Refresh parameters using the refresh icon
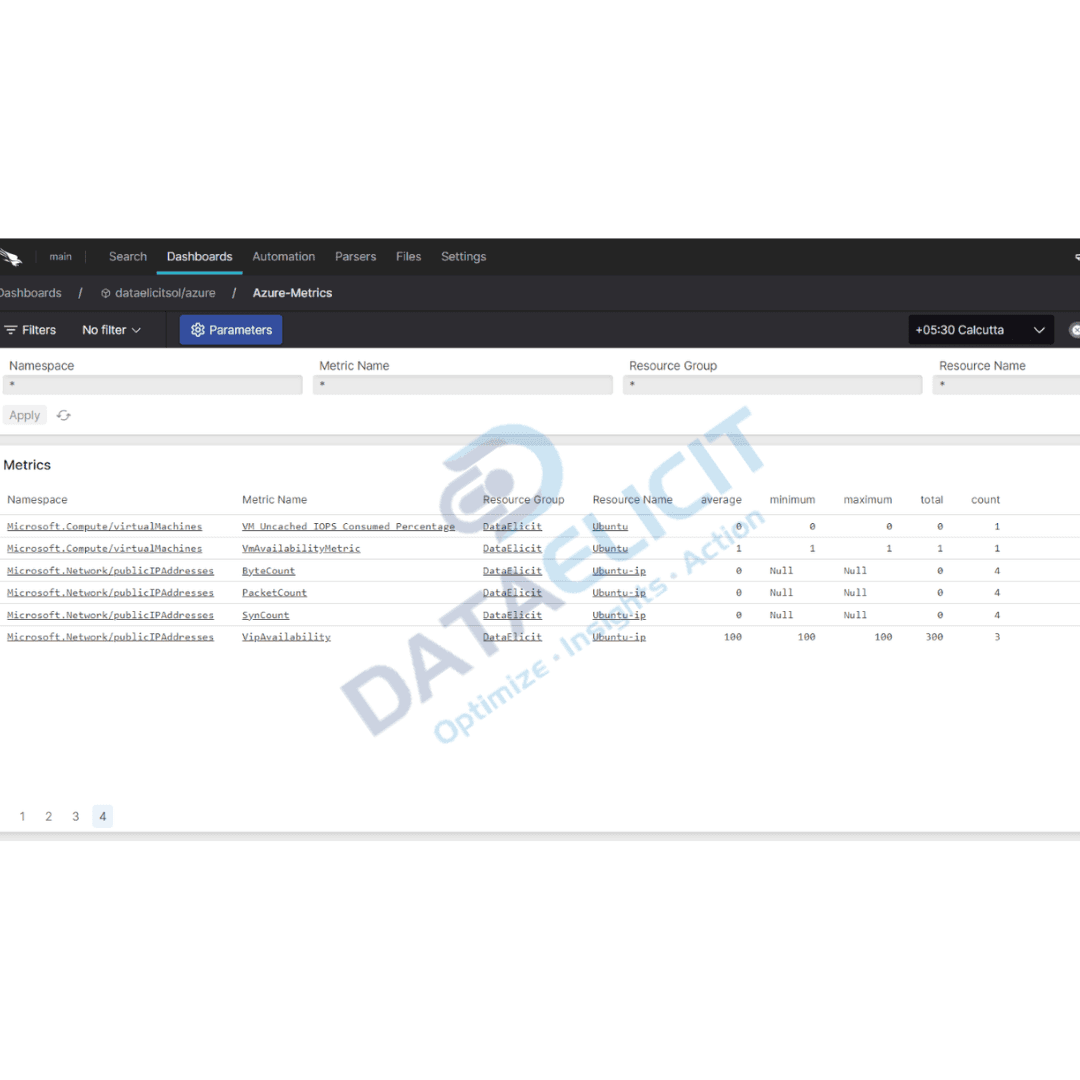The height and width of the screenshot is (1080, 1080). point(63,415)
